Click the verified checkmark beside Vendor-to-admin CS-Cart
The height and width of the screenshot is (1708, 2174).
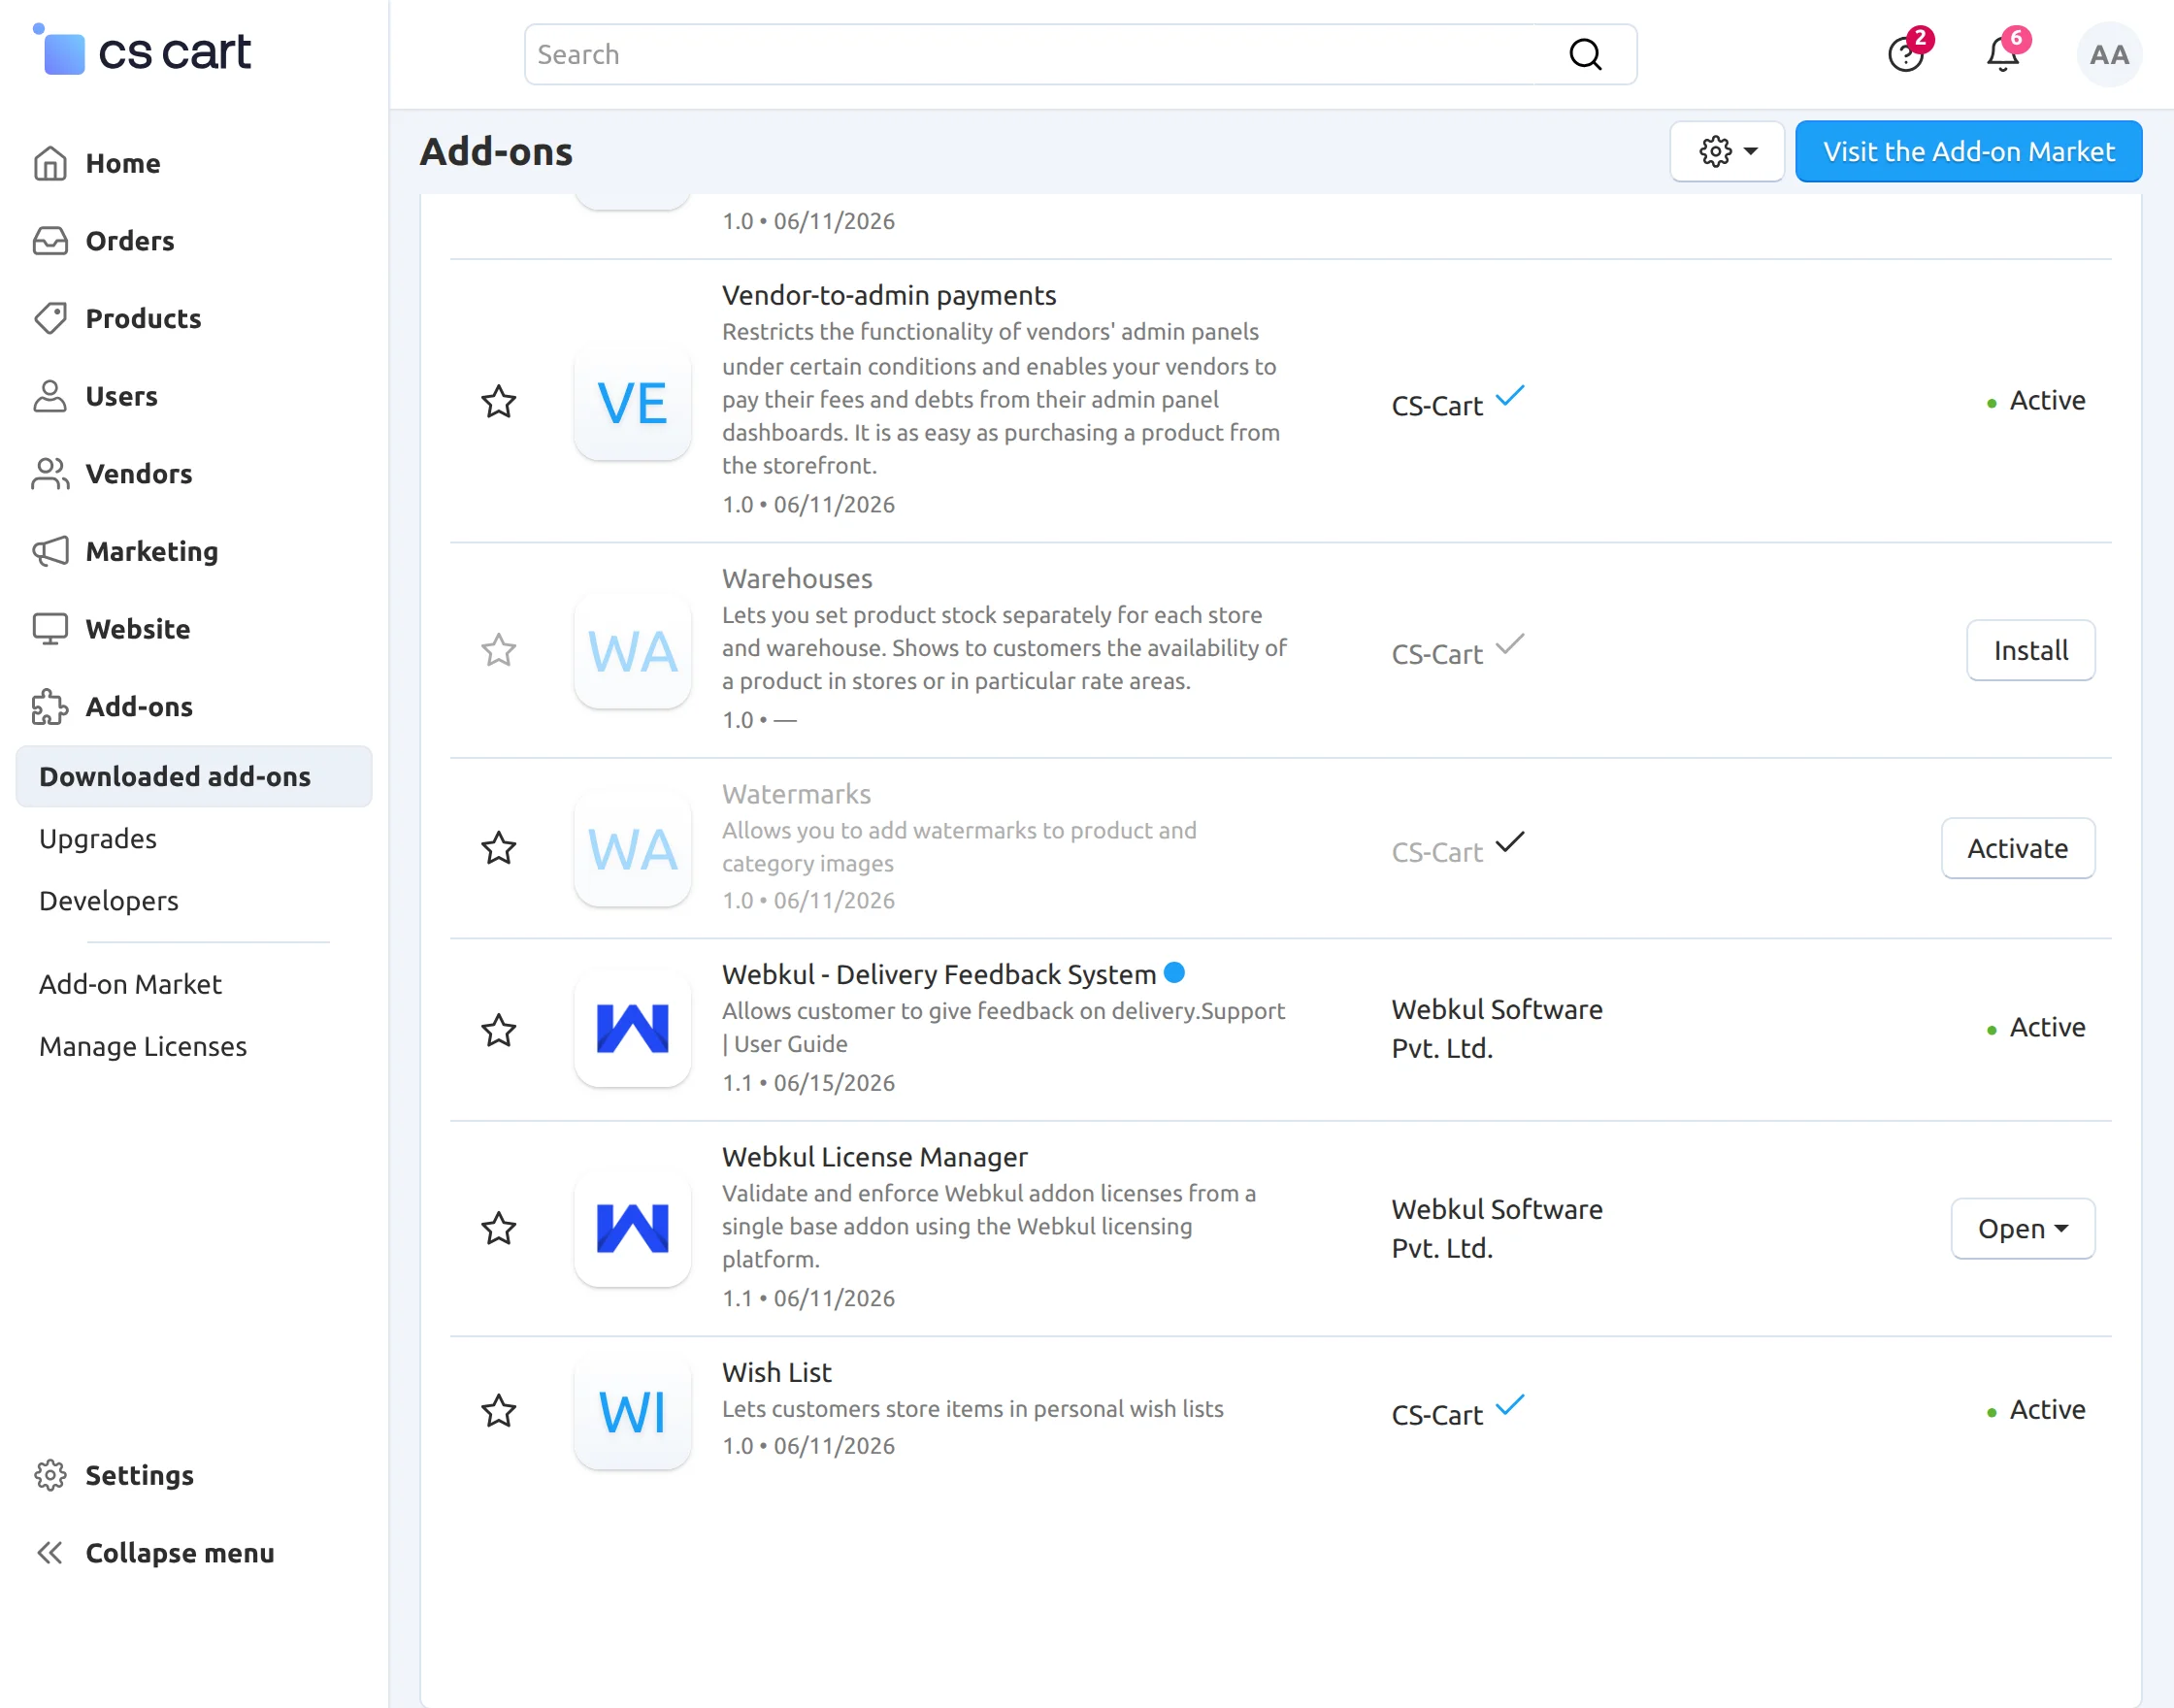click(1510, 397)
